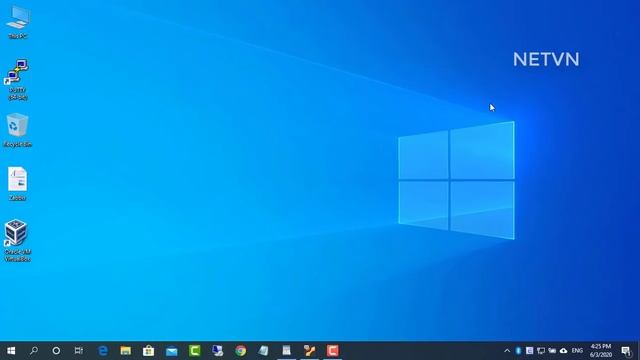Screen dimensions: 640x360
Task: Select the PuTTY (64-bit) desktop shortcut
Action: pos(17,80)
